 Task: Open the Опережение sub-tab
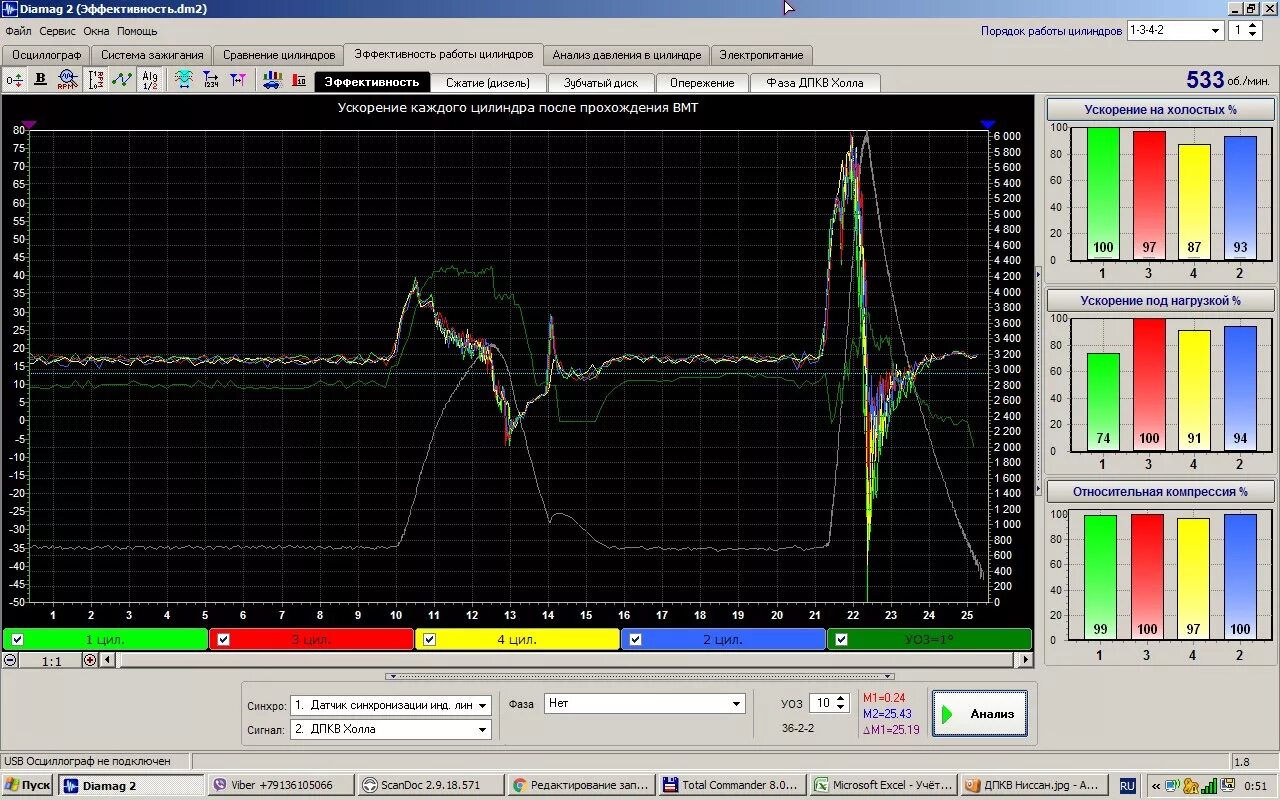coord(702,83)
